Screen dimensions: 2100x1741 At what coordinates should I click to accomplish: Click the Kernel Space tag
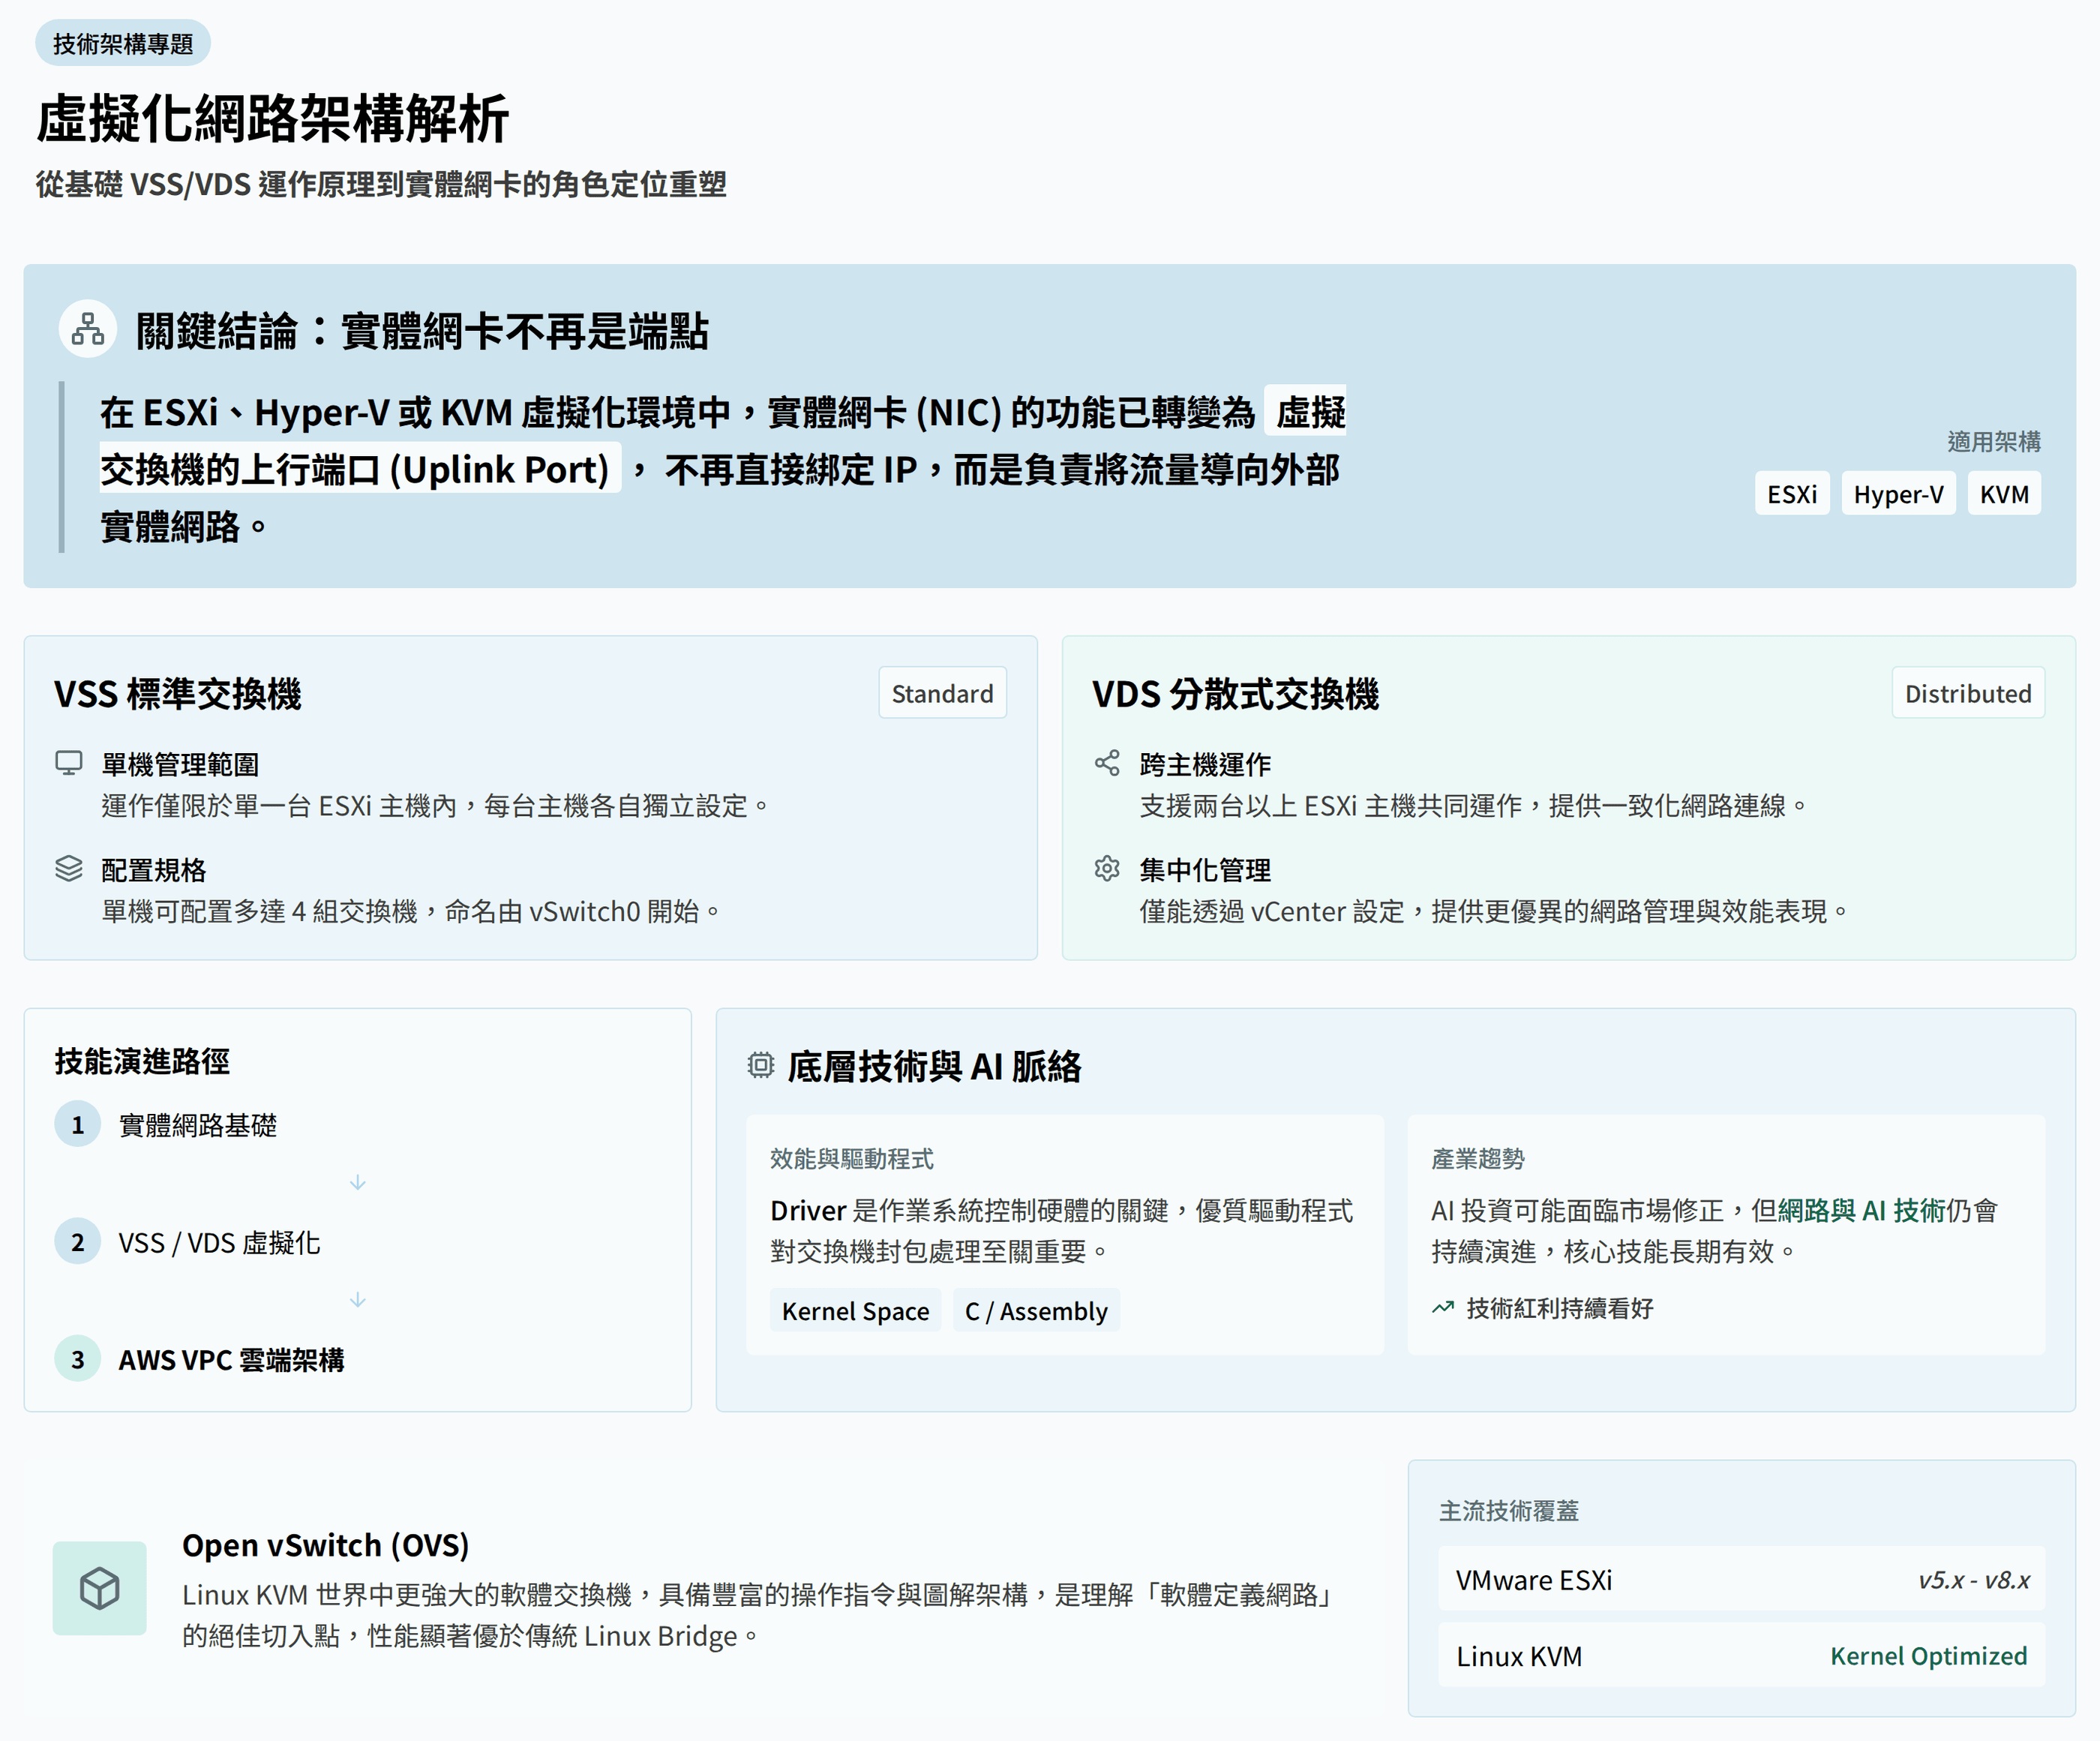tap(854, 1311)
